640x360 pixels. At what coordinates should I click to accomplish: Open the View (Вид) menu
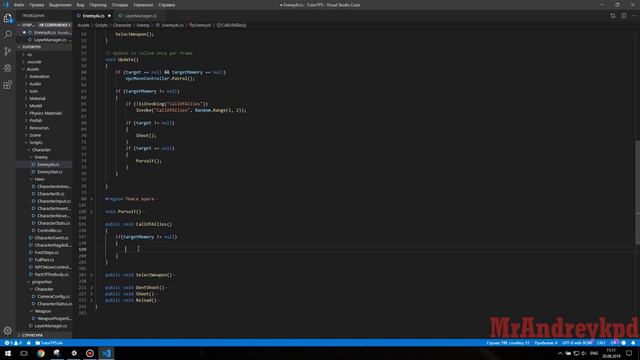[x=80, y=5]
